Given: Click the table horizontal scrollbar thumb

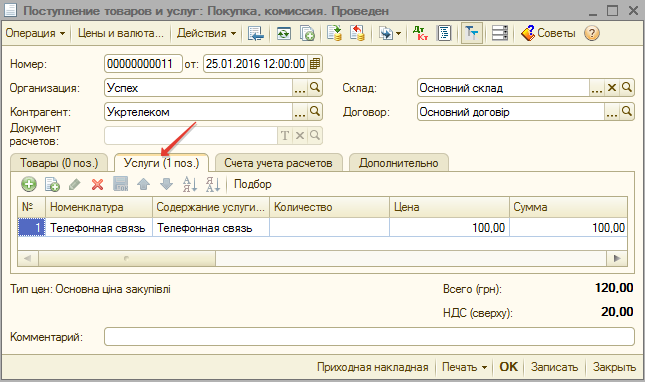Looking at the screenshot, I should (127, 258).
